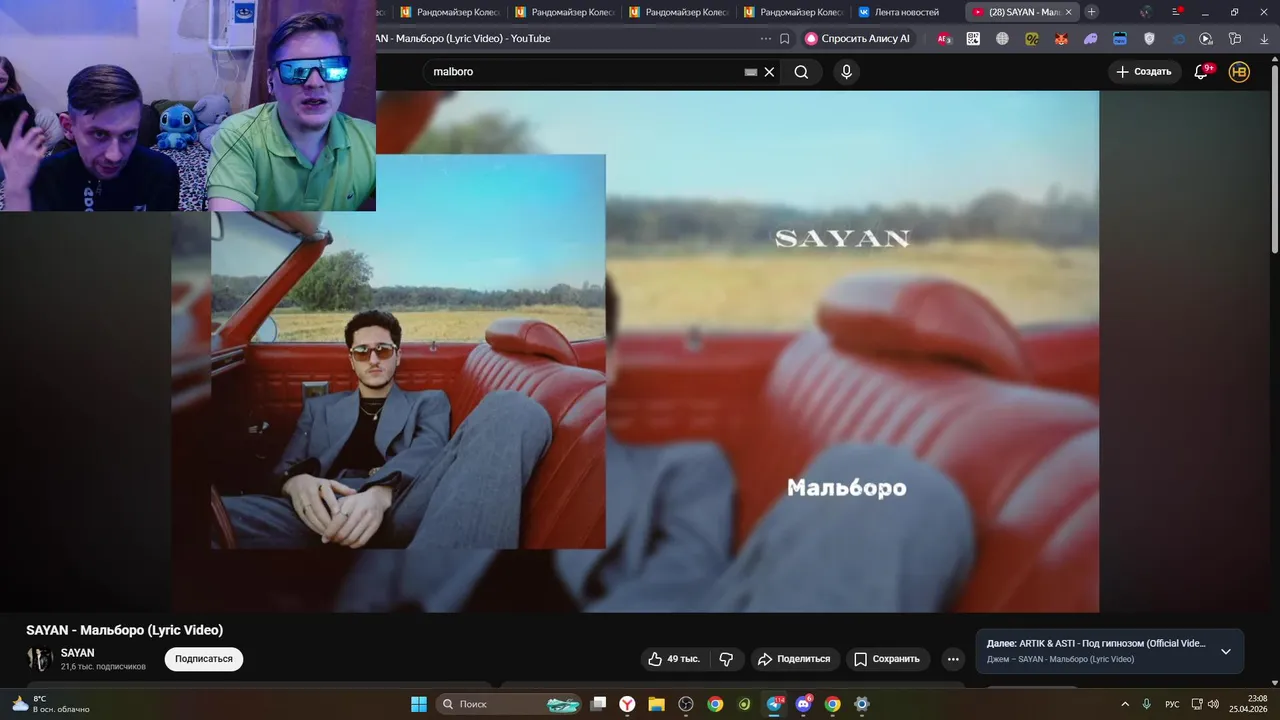Click the tray microphone indicator

[x=1147, y=704]
